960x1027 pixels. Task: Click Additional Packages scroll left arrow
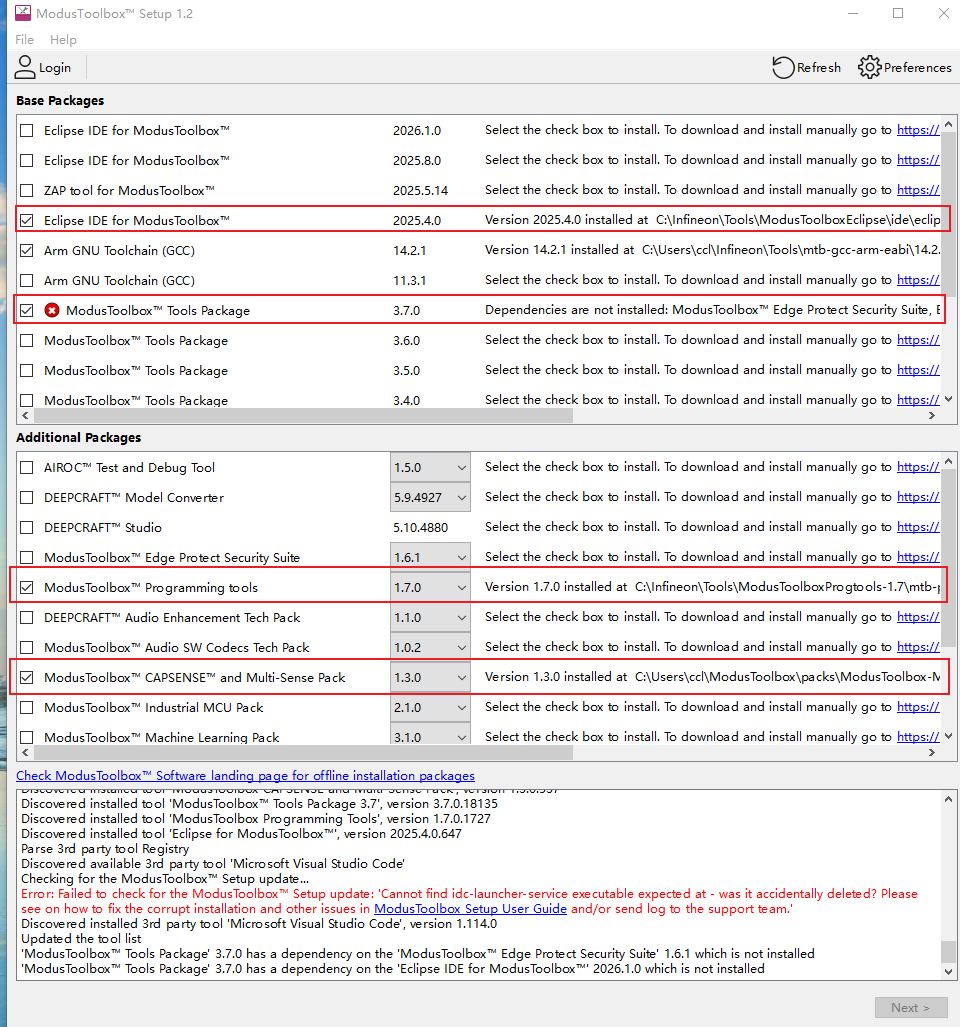(25, 753)
